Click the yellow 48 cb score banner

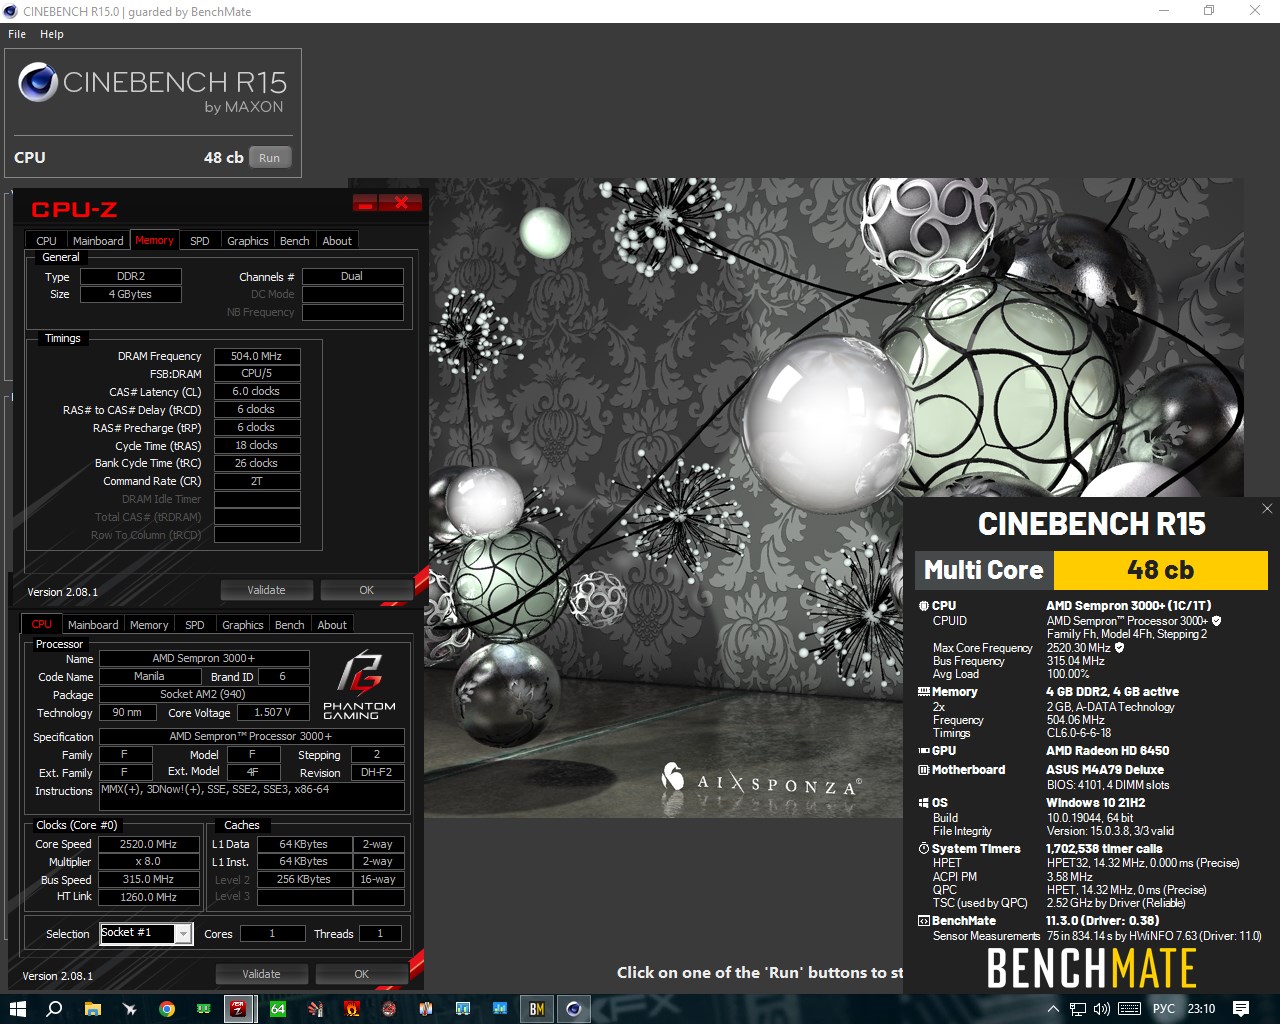pyautogui.click(x=1160, y=570)
